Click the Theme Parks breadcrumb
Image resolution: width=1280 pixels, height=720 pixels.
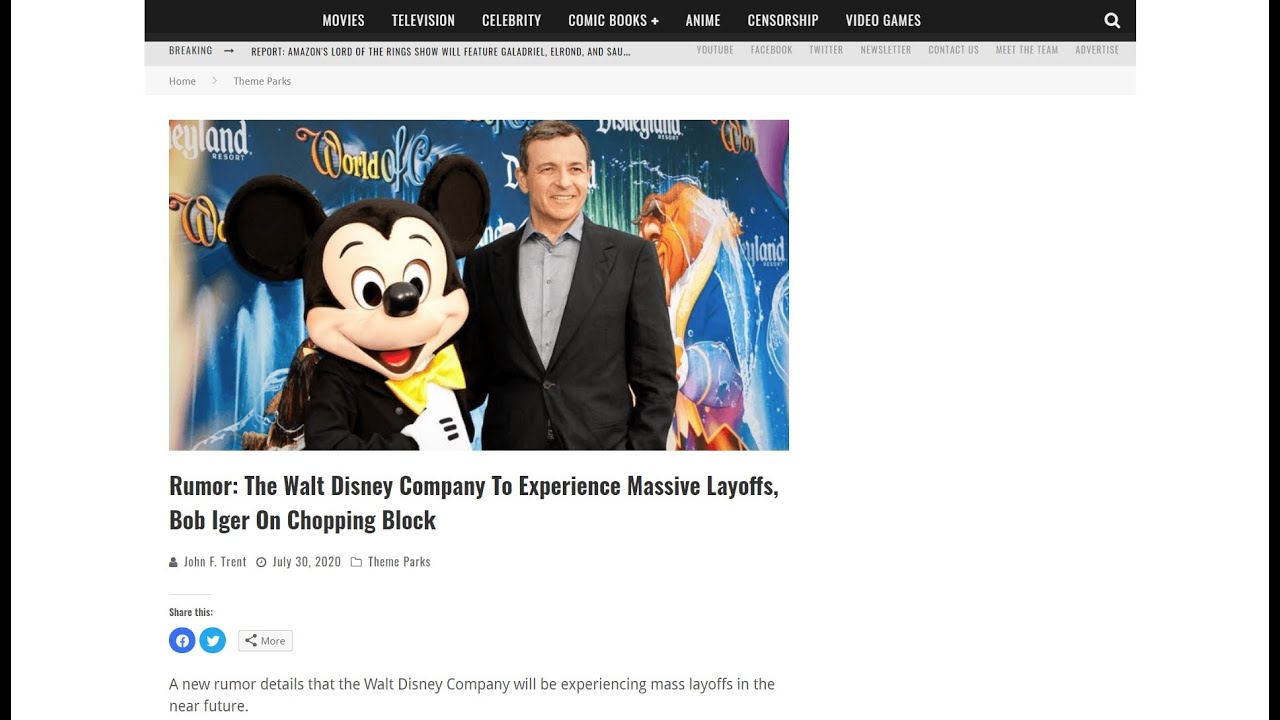[x=262, y=81]
